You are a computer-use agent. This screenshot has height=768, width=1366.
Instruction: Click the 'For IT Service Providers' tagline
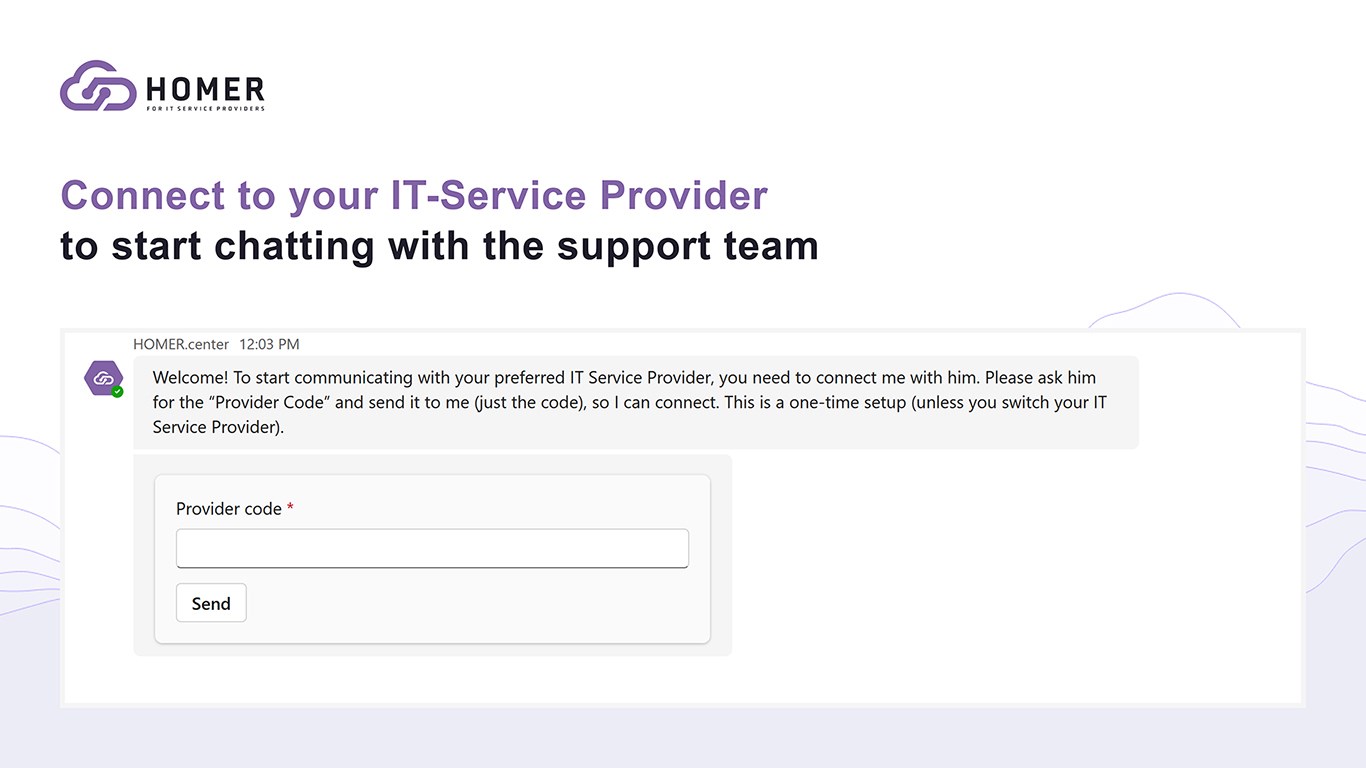[x=205, y=108]
